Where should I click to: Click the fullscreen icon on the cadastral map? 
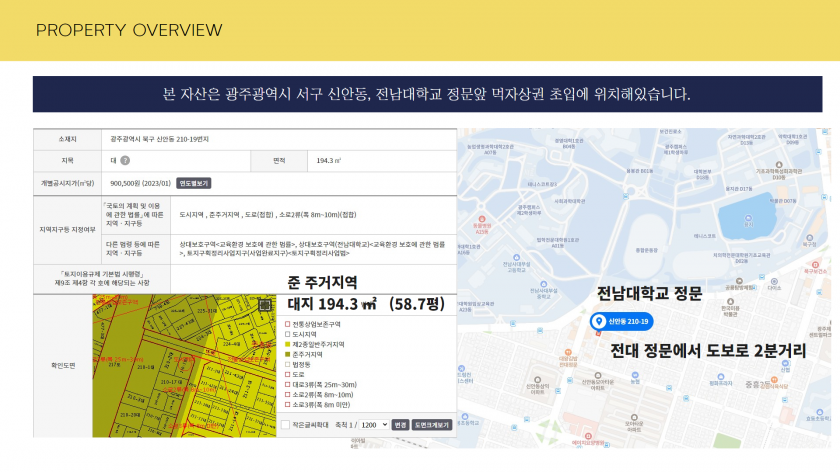(x=265, y=305)
